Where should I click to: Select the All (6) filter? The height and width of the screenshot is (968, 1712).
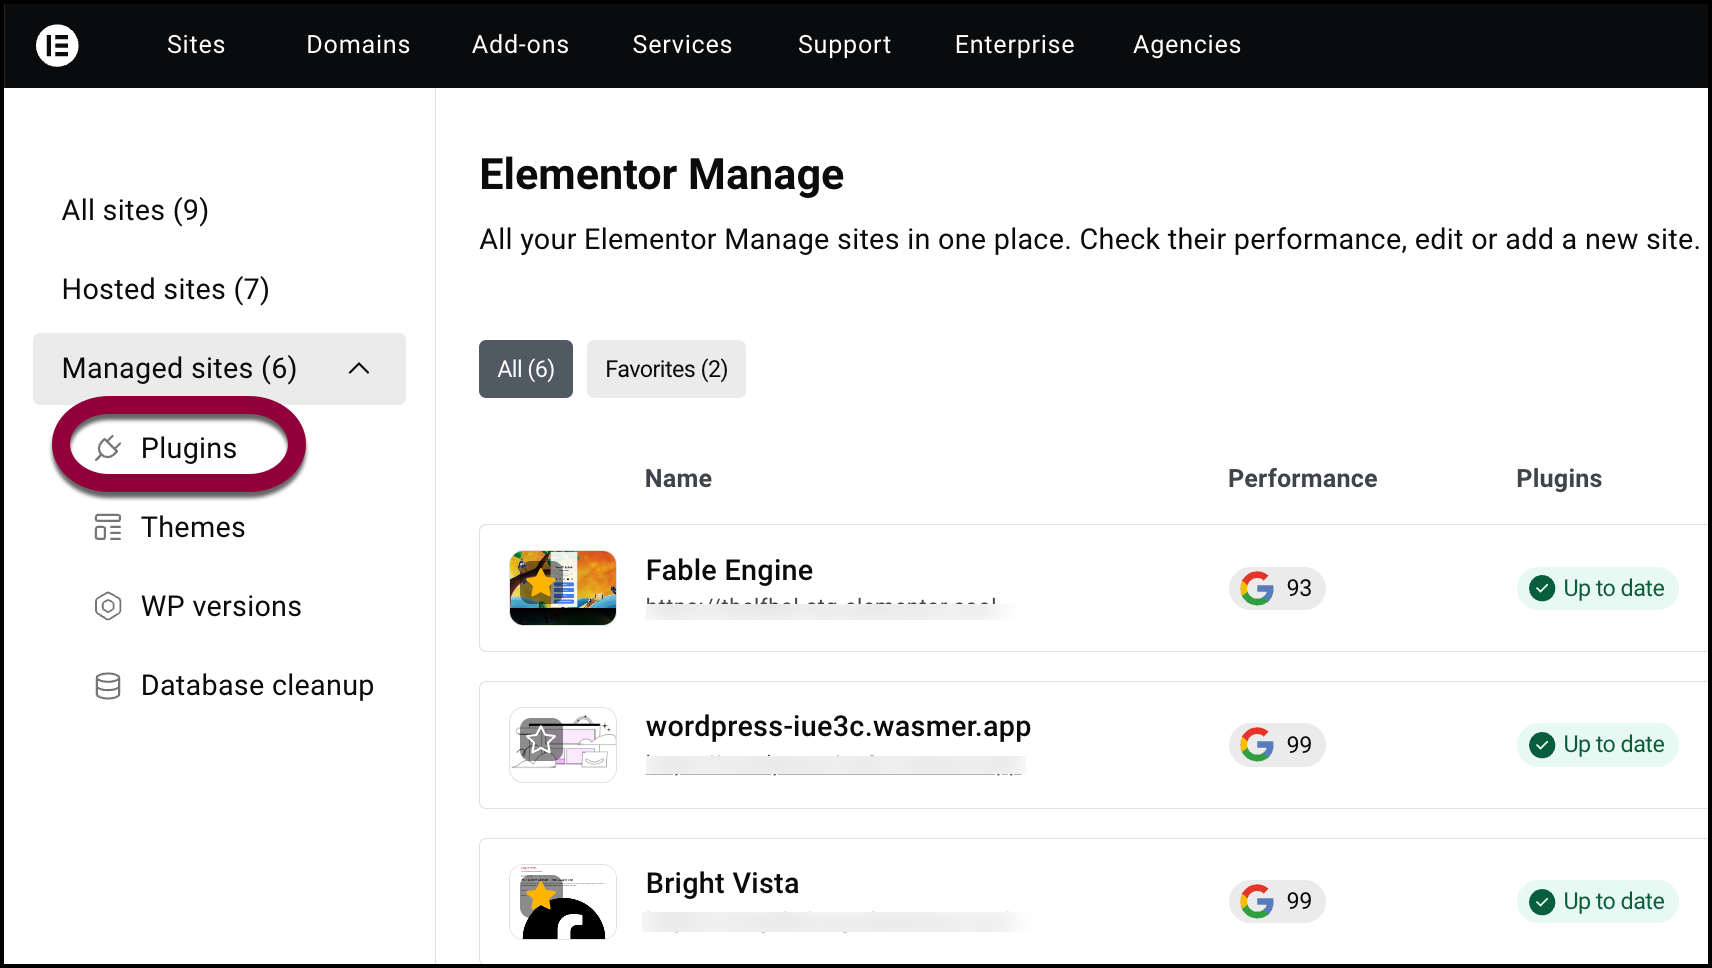525,368
